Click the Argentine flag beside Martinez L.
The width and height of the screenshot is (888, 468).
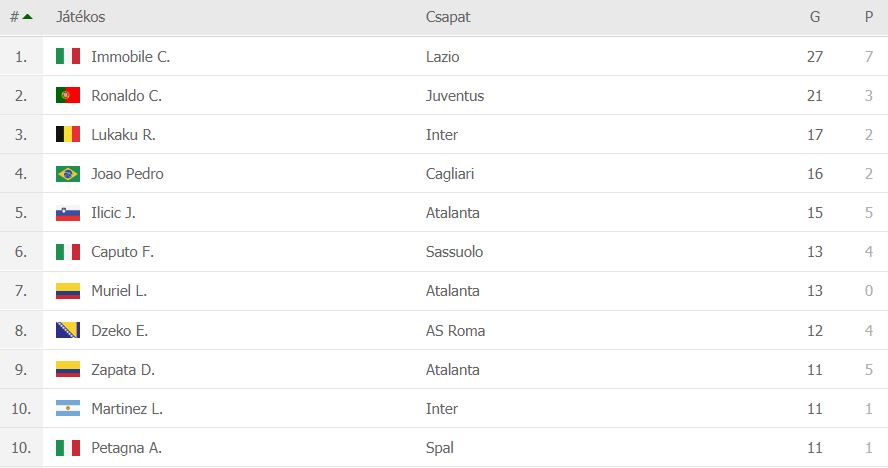coord(67,408)
